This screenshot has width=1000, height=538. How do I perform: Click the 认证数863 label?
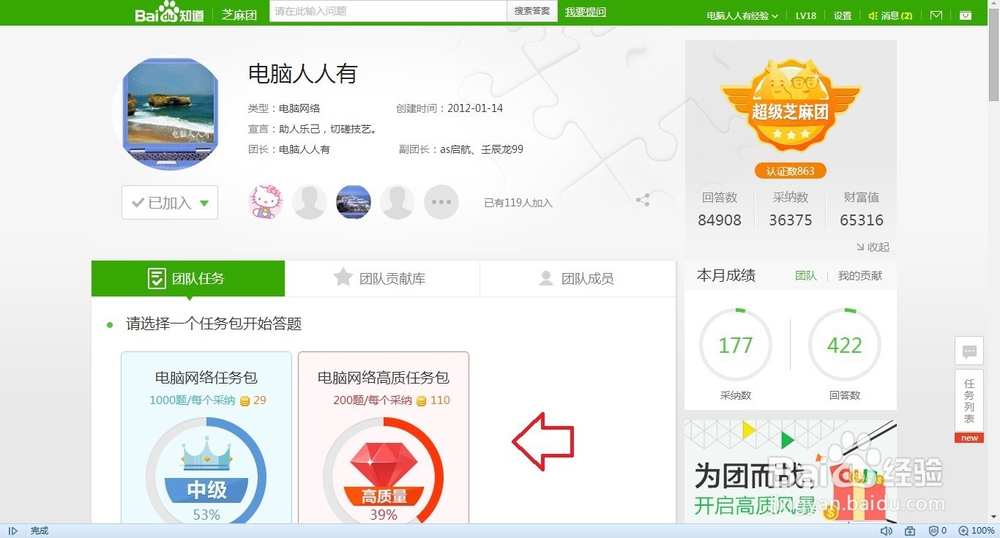[790, 171]
